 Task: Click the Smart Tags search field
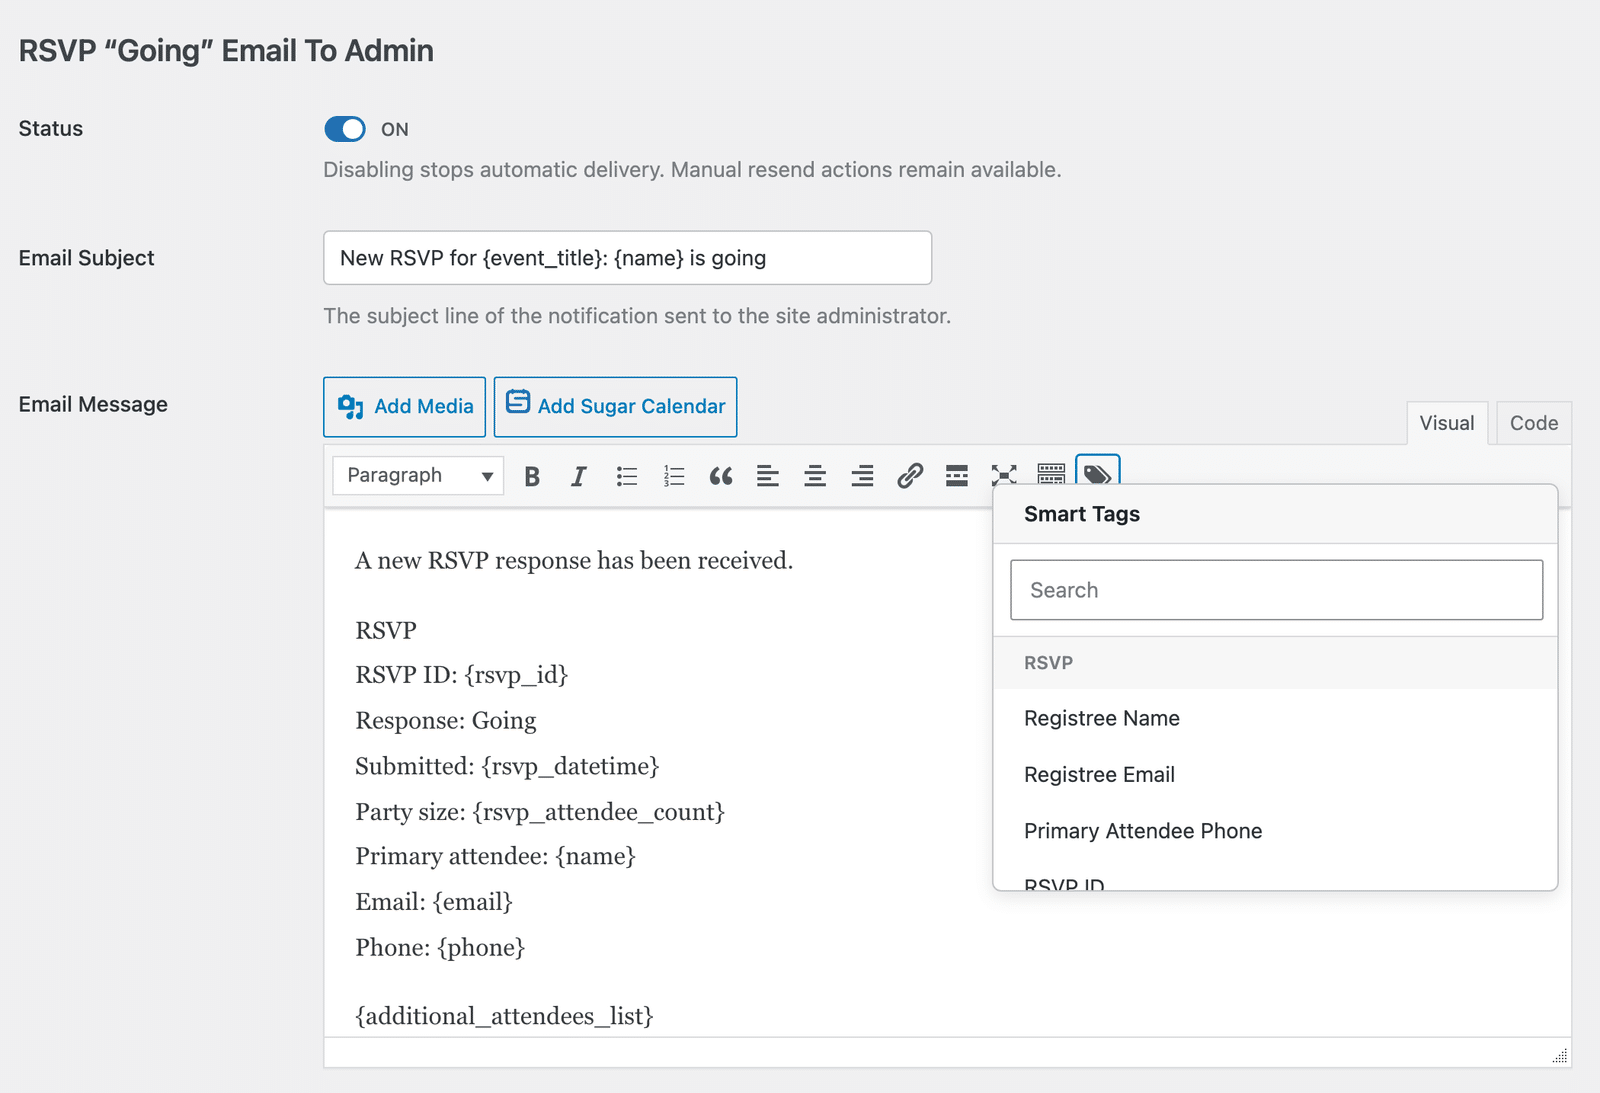point(1276,590)
